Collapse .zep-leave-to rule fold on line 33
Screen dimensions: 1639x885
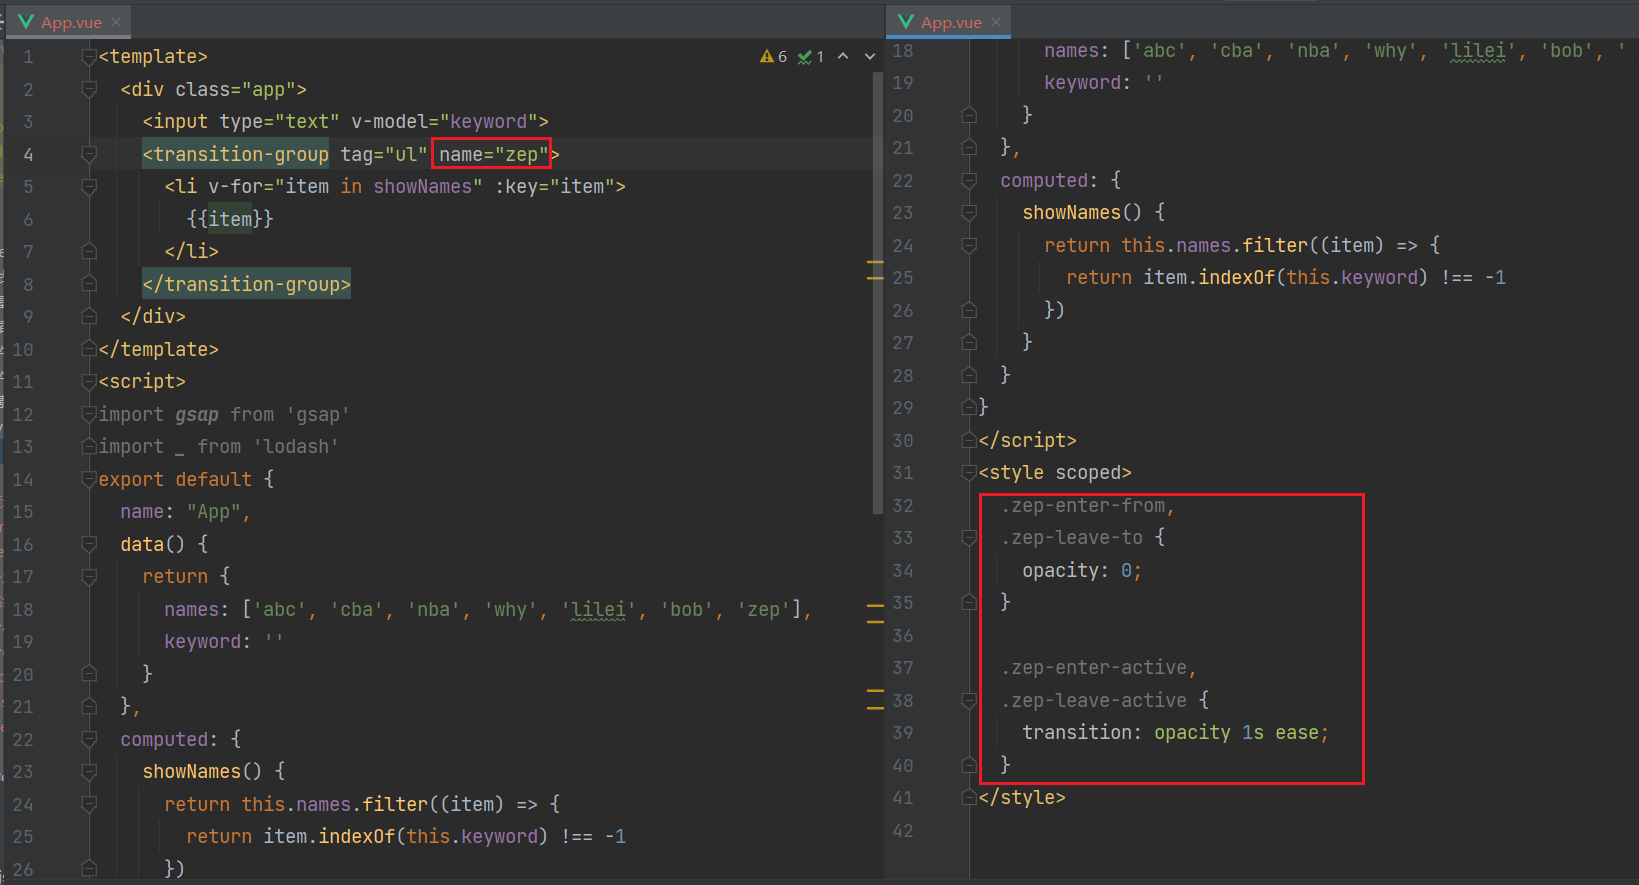tap(969, 538)
